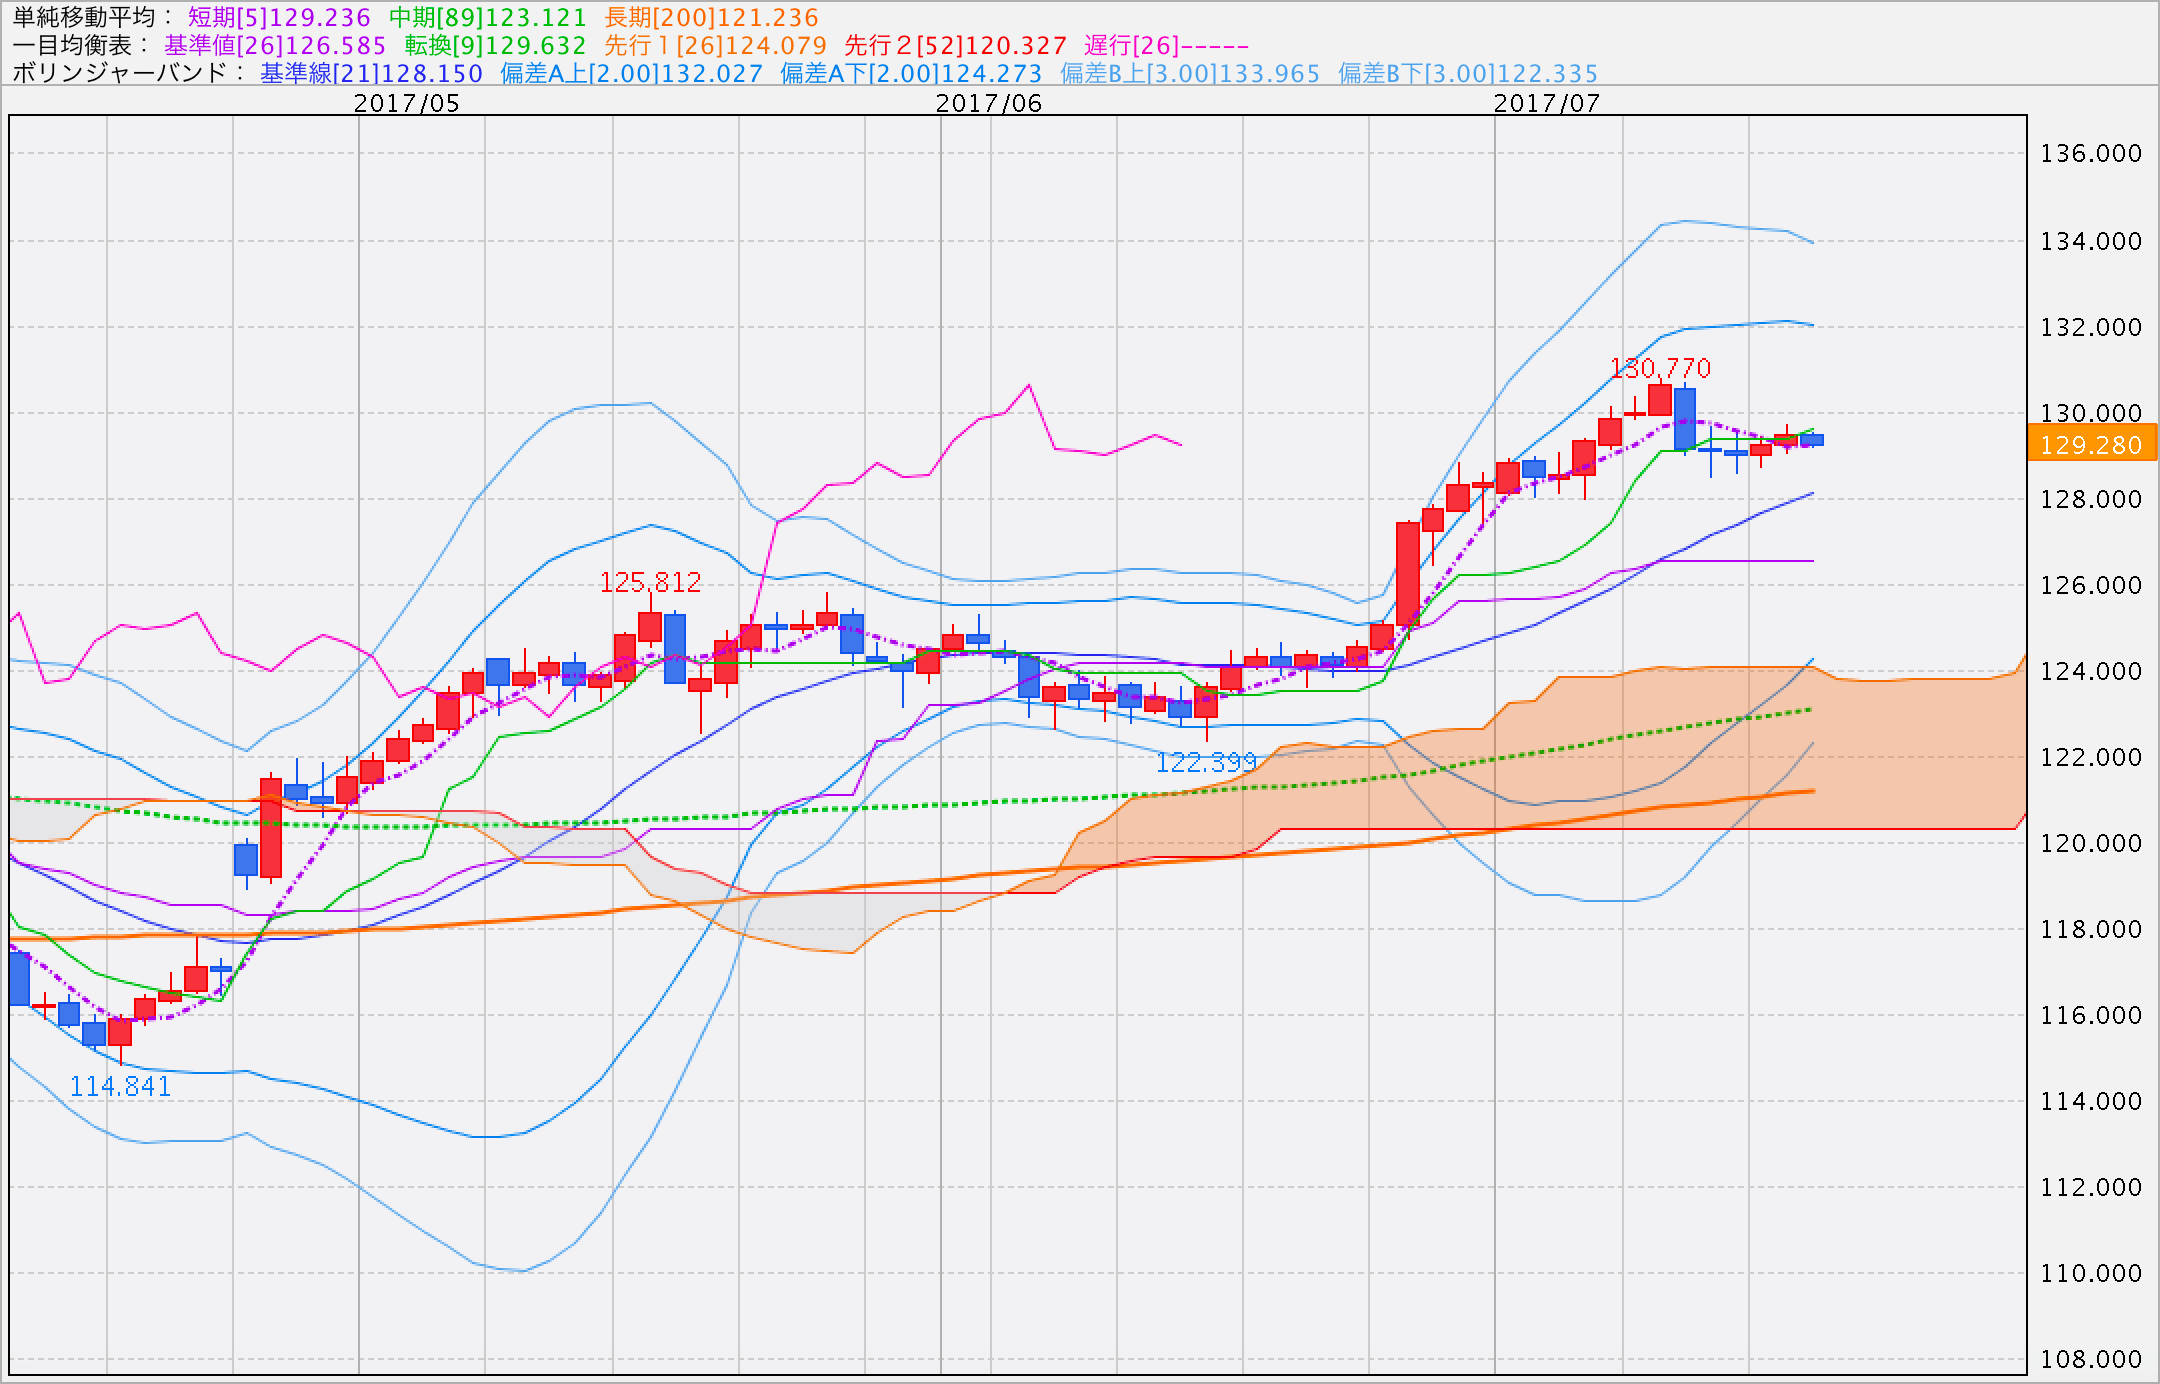Click the 122.000 price axis label
Viewport: 2160px width, 1384px height.
(x=2092, y=757)
